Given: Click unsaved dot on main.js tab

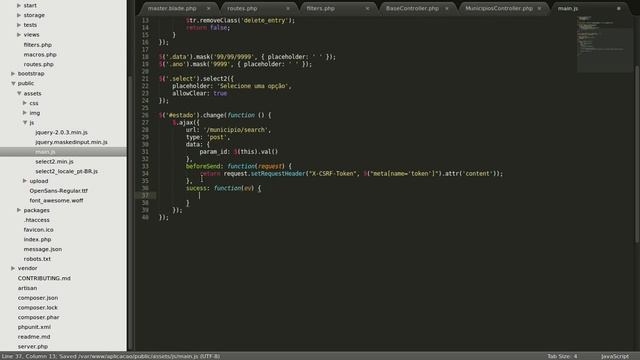Looking at the screenshot, I should [x=619, y=8].
